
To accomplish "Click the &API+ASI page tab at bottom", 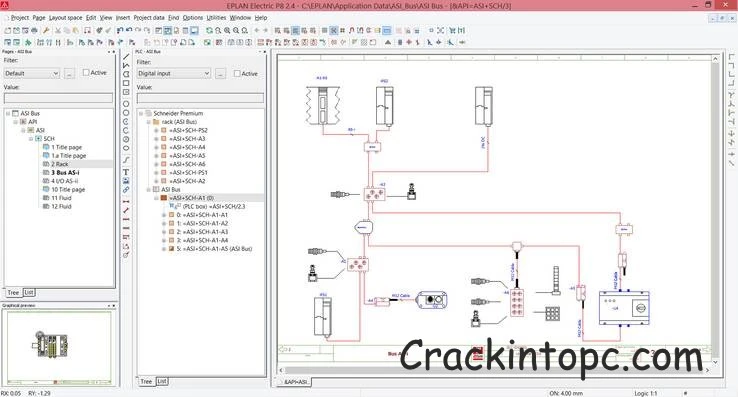I will 296,382.
